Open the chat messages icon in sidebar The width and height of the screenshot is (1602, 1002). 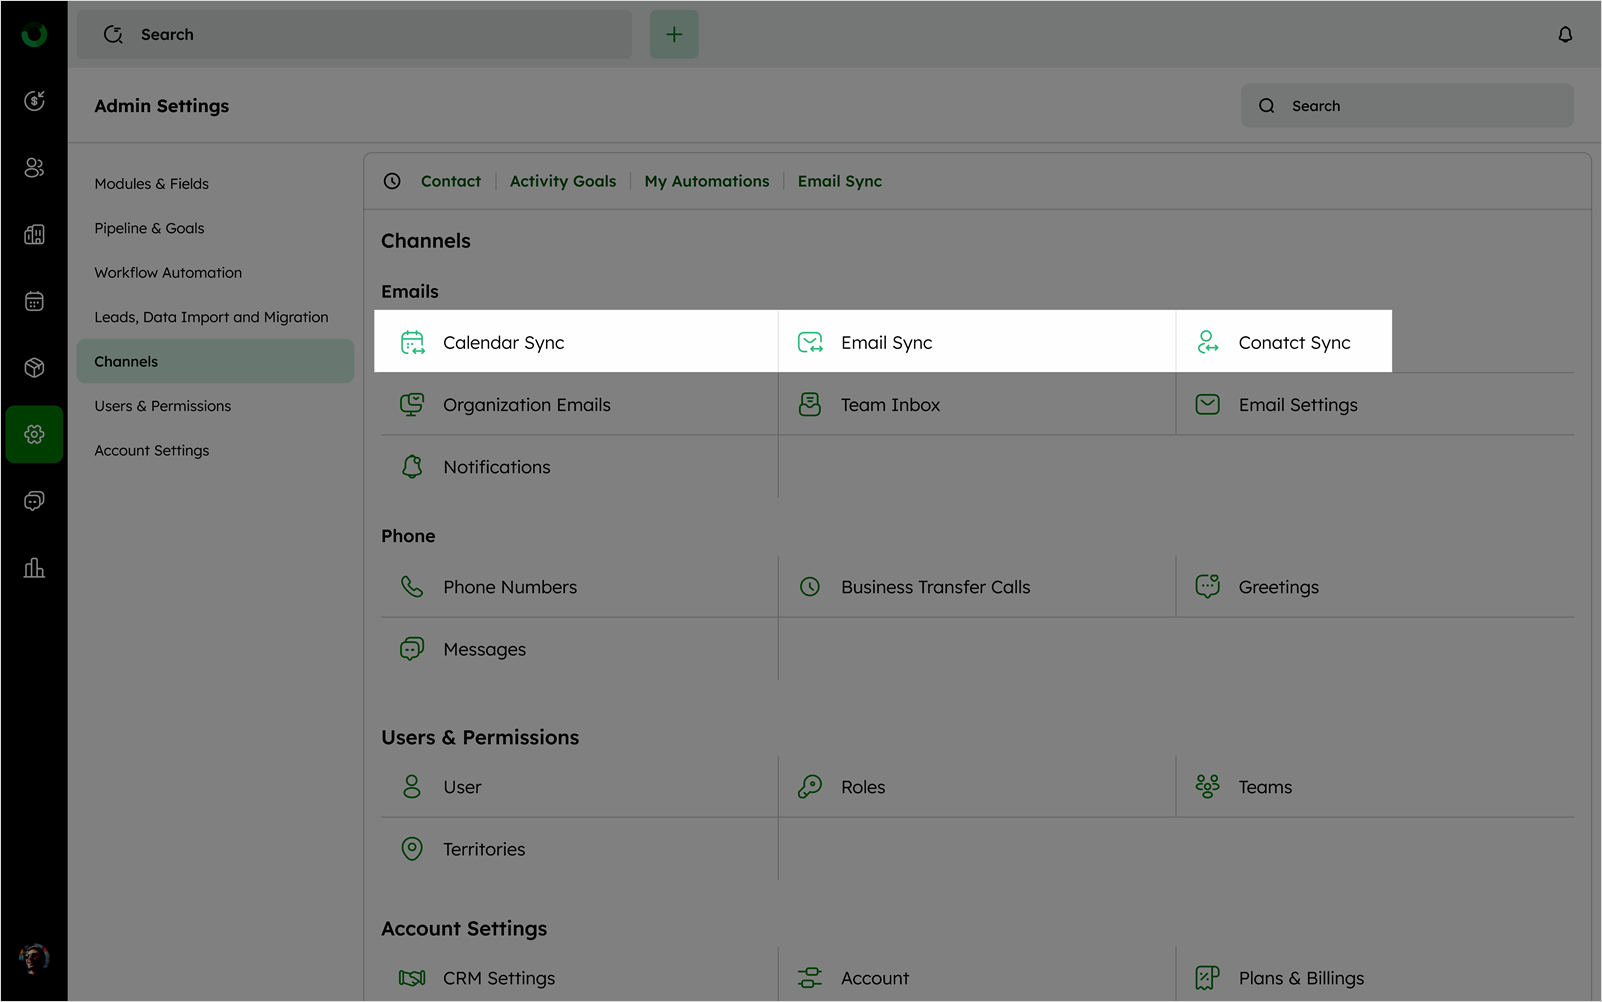coord(34,501)
